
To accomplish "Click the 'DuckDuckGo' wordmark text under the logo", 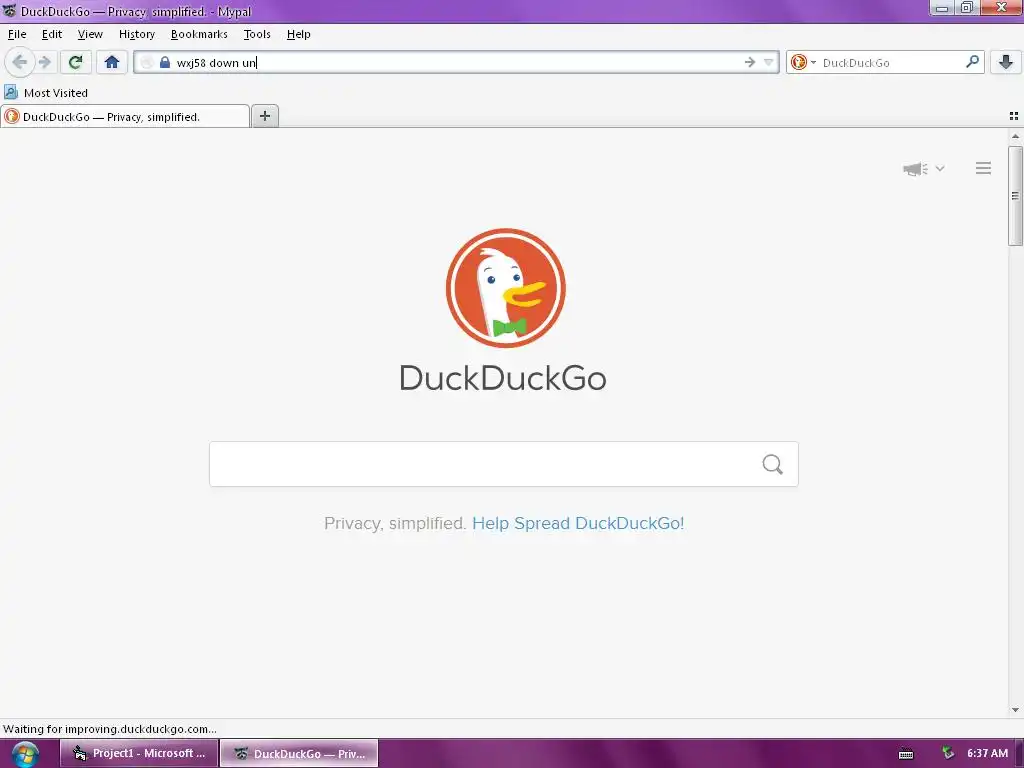I will point(503,378).
